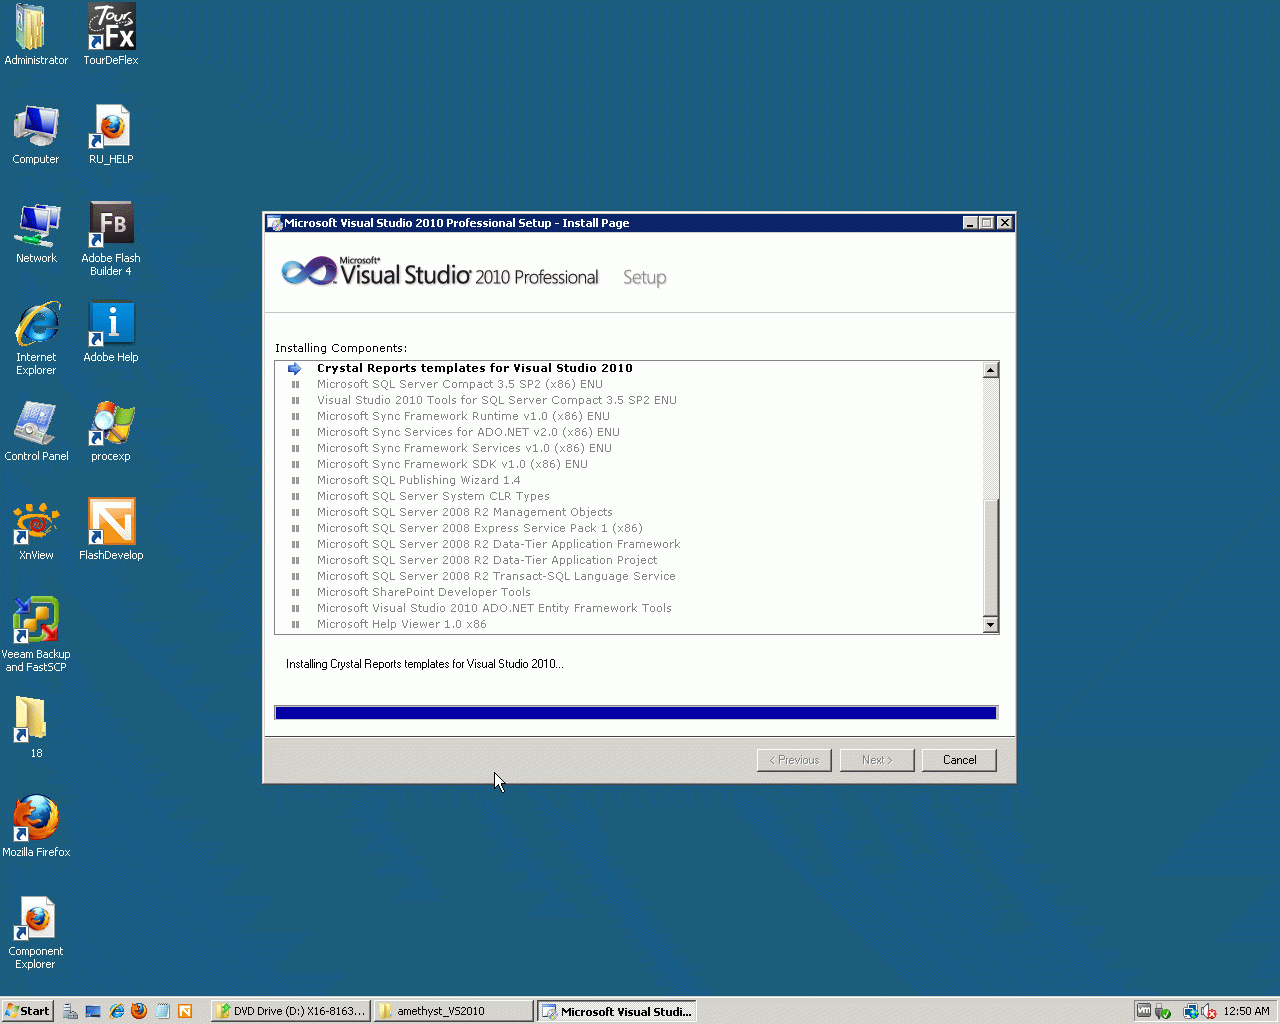Select Visual Studio 2010 Tools for SQL Server Compact
Screen dimensions: 1280x1024
[x=497, y=400]
